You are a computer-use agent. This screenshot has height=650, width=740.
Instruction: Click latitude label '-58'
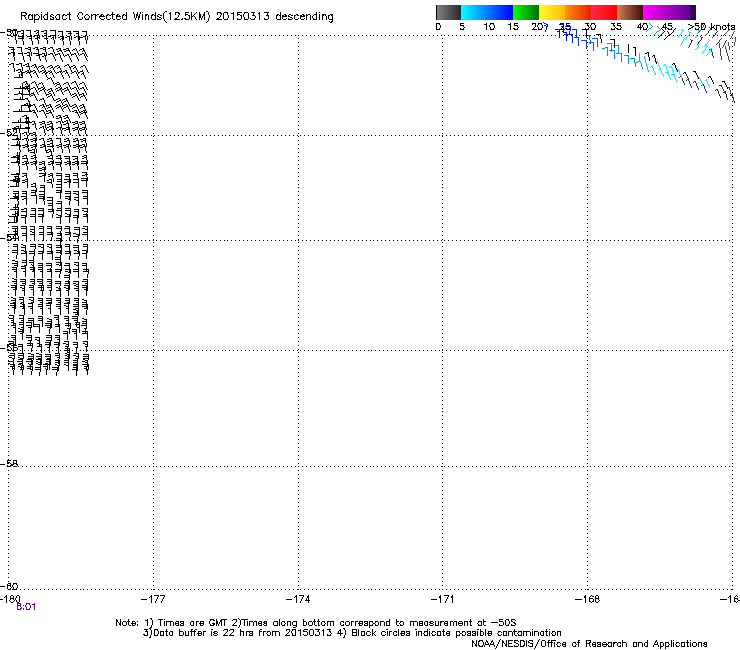[x=9, y=464]
